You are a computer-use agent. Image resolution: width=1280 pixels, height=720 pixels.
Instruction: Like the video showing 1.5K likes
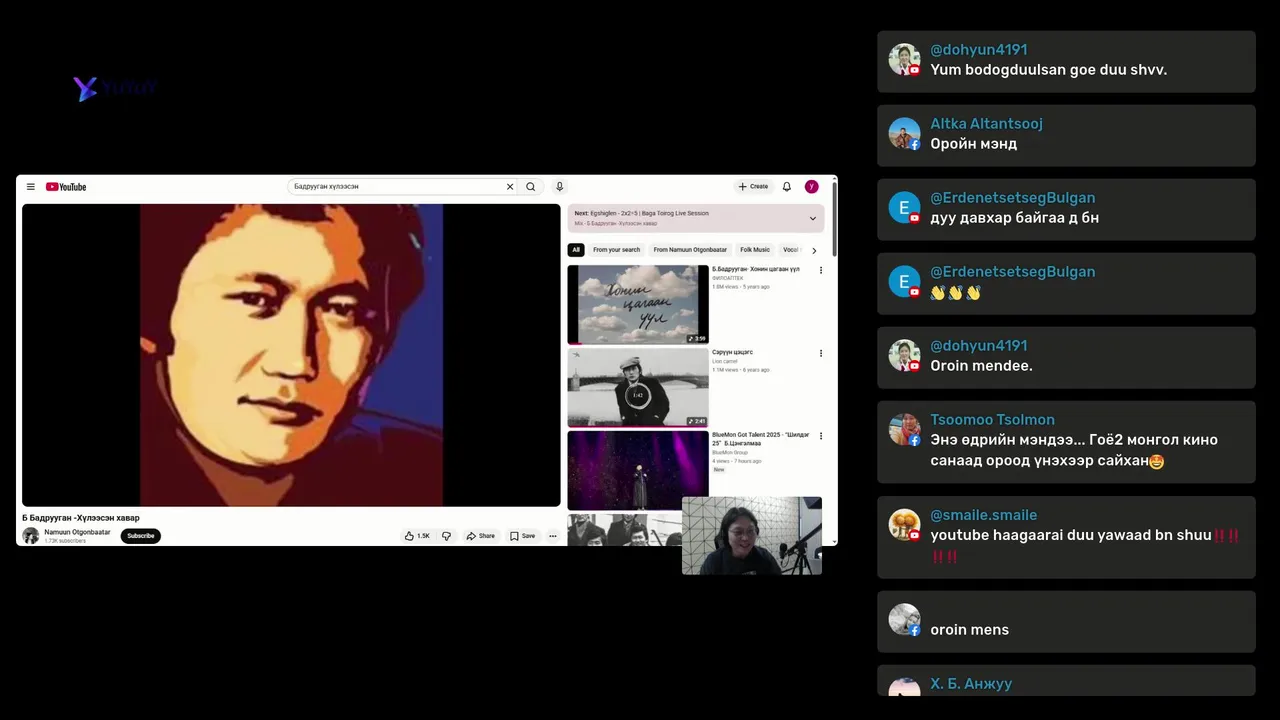(417, 536)
